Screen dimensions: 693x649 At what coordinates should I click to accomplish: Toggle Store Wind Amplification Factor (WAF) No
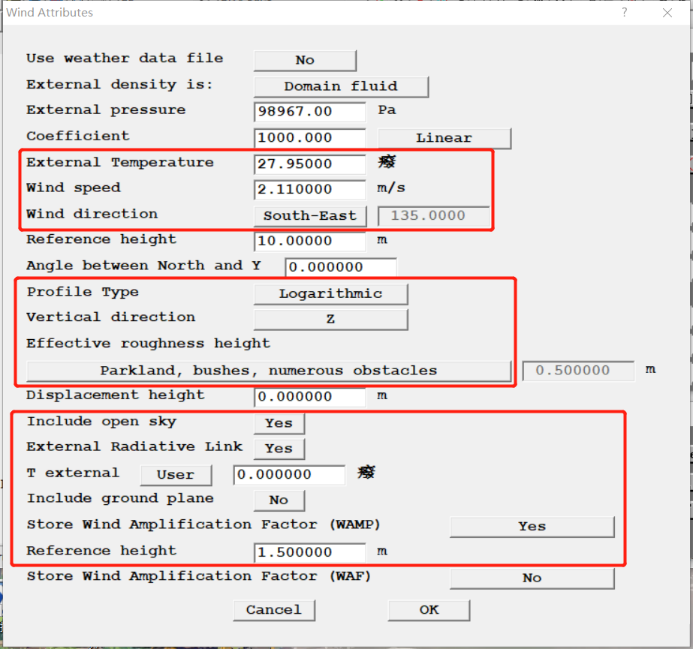(532, 578)
